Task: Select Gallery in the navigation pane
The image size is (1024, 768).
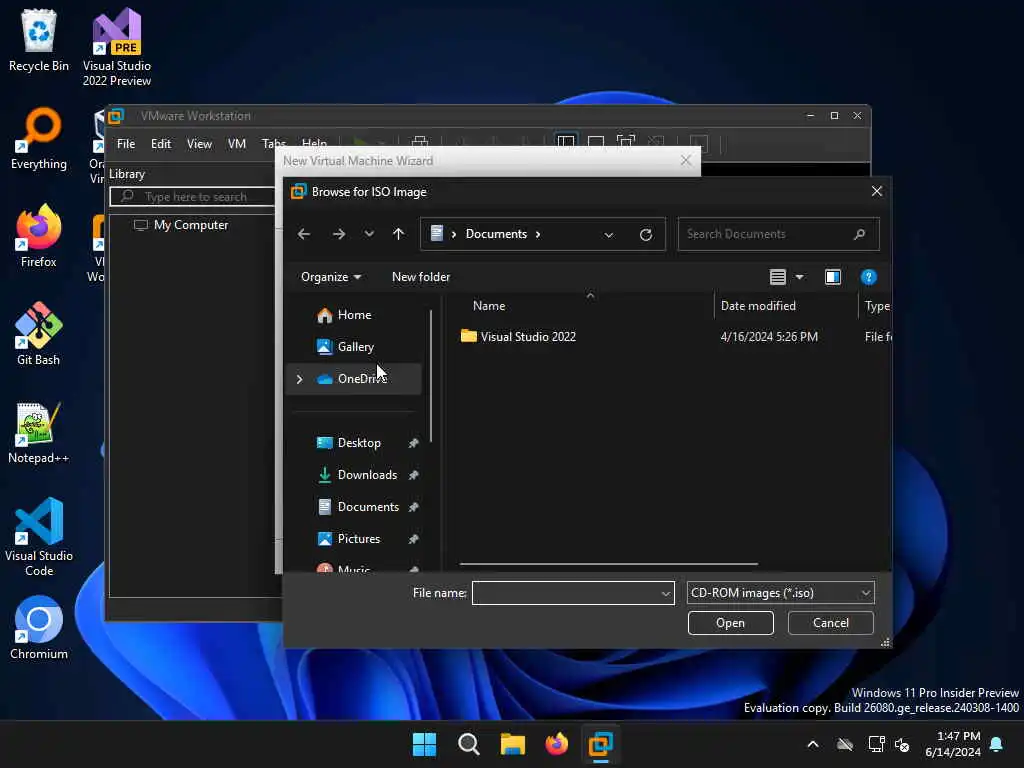Action: pyautogui.click(x=355, y=347)
